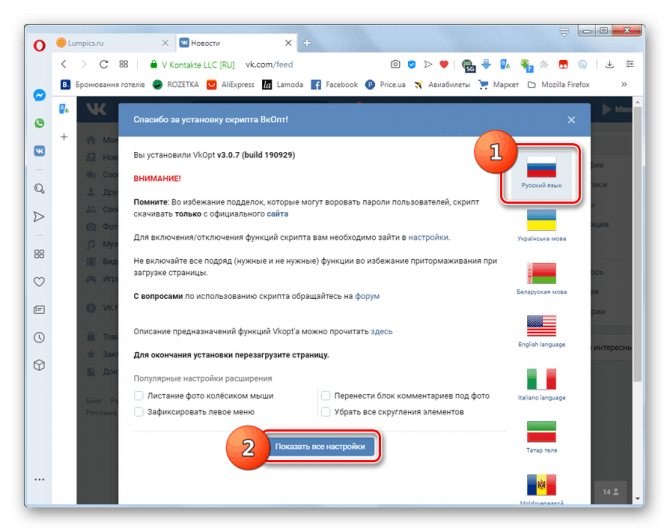Image resolution: width=670 pixels, height=532 pixels.
Task: Open the History clock in sidebar
Action: [x=39, y=338]
